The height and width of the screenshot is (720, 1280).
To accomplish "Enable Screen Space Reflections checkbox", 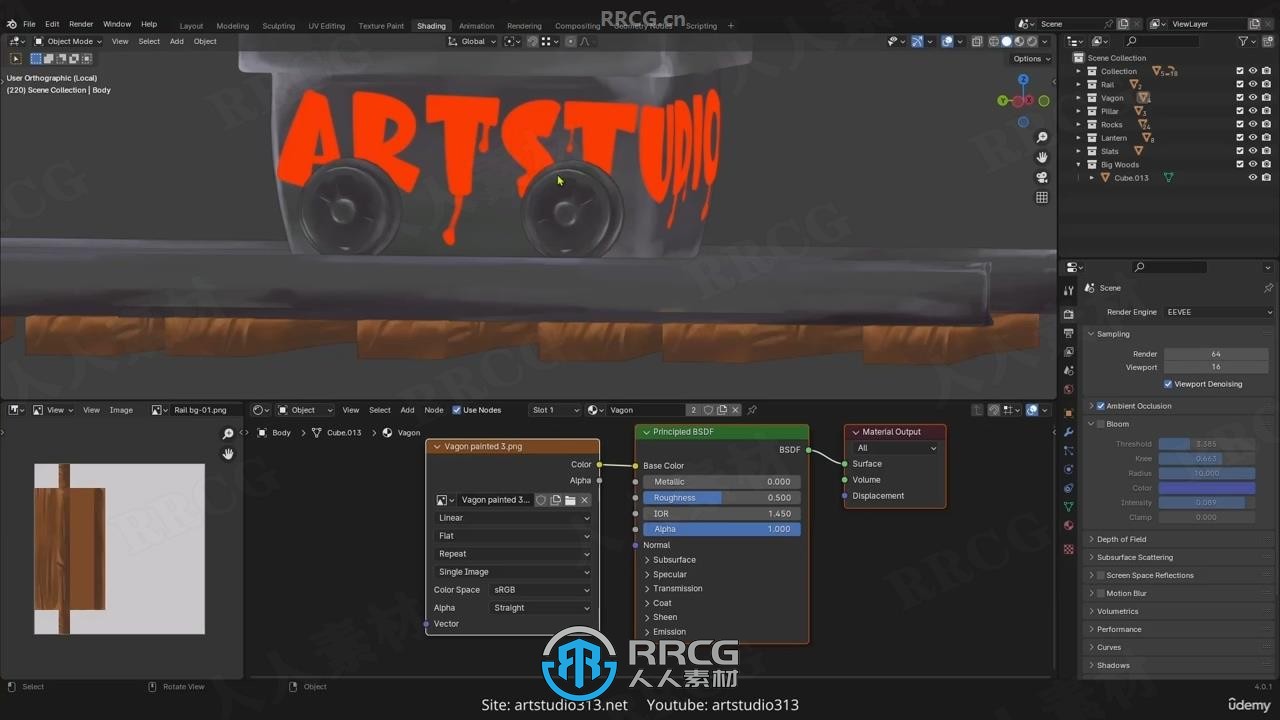I will (x=1101, y=575).
